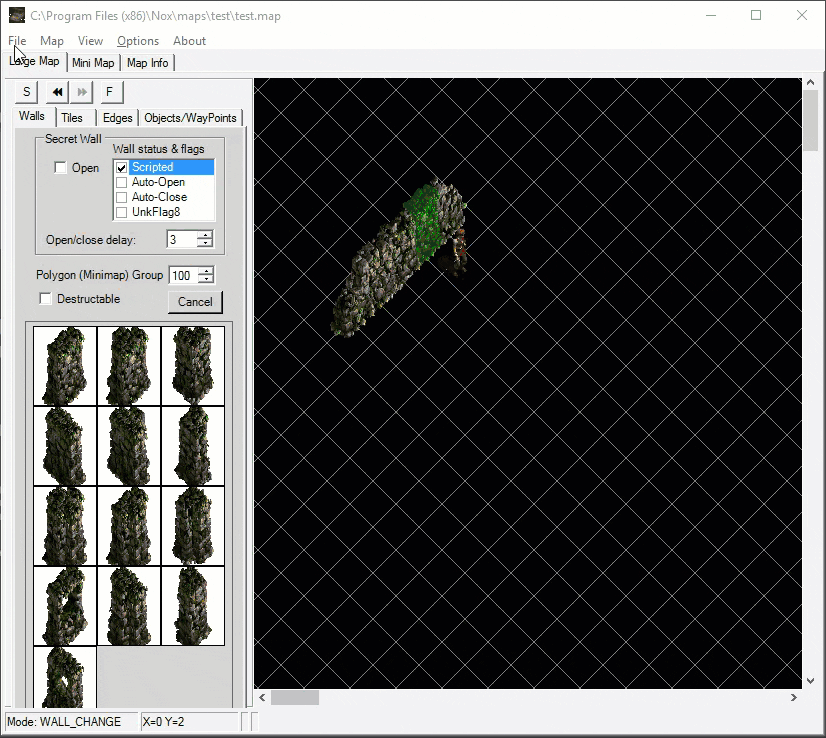The height and width of the screenshot is (738, 826).
Task: Select the first wall thumbnail in top row
Action: tap(66, 366)
